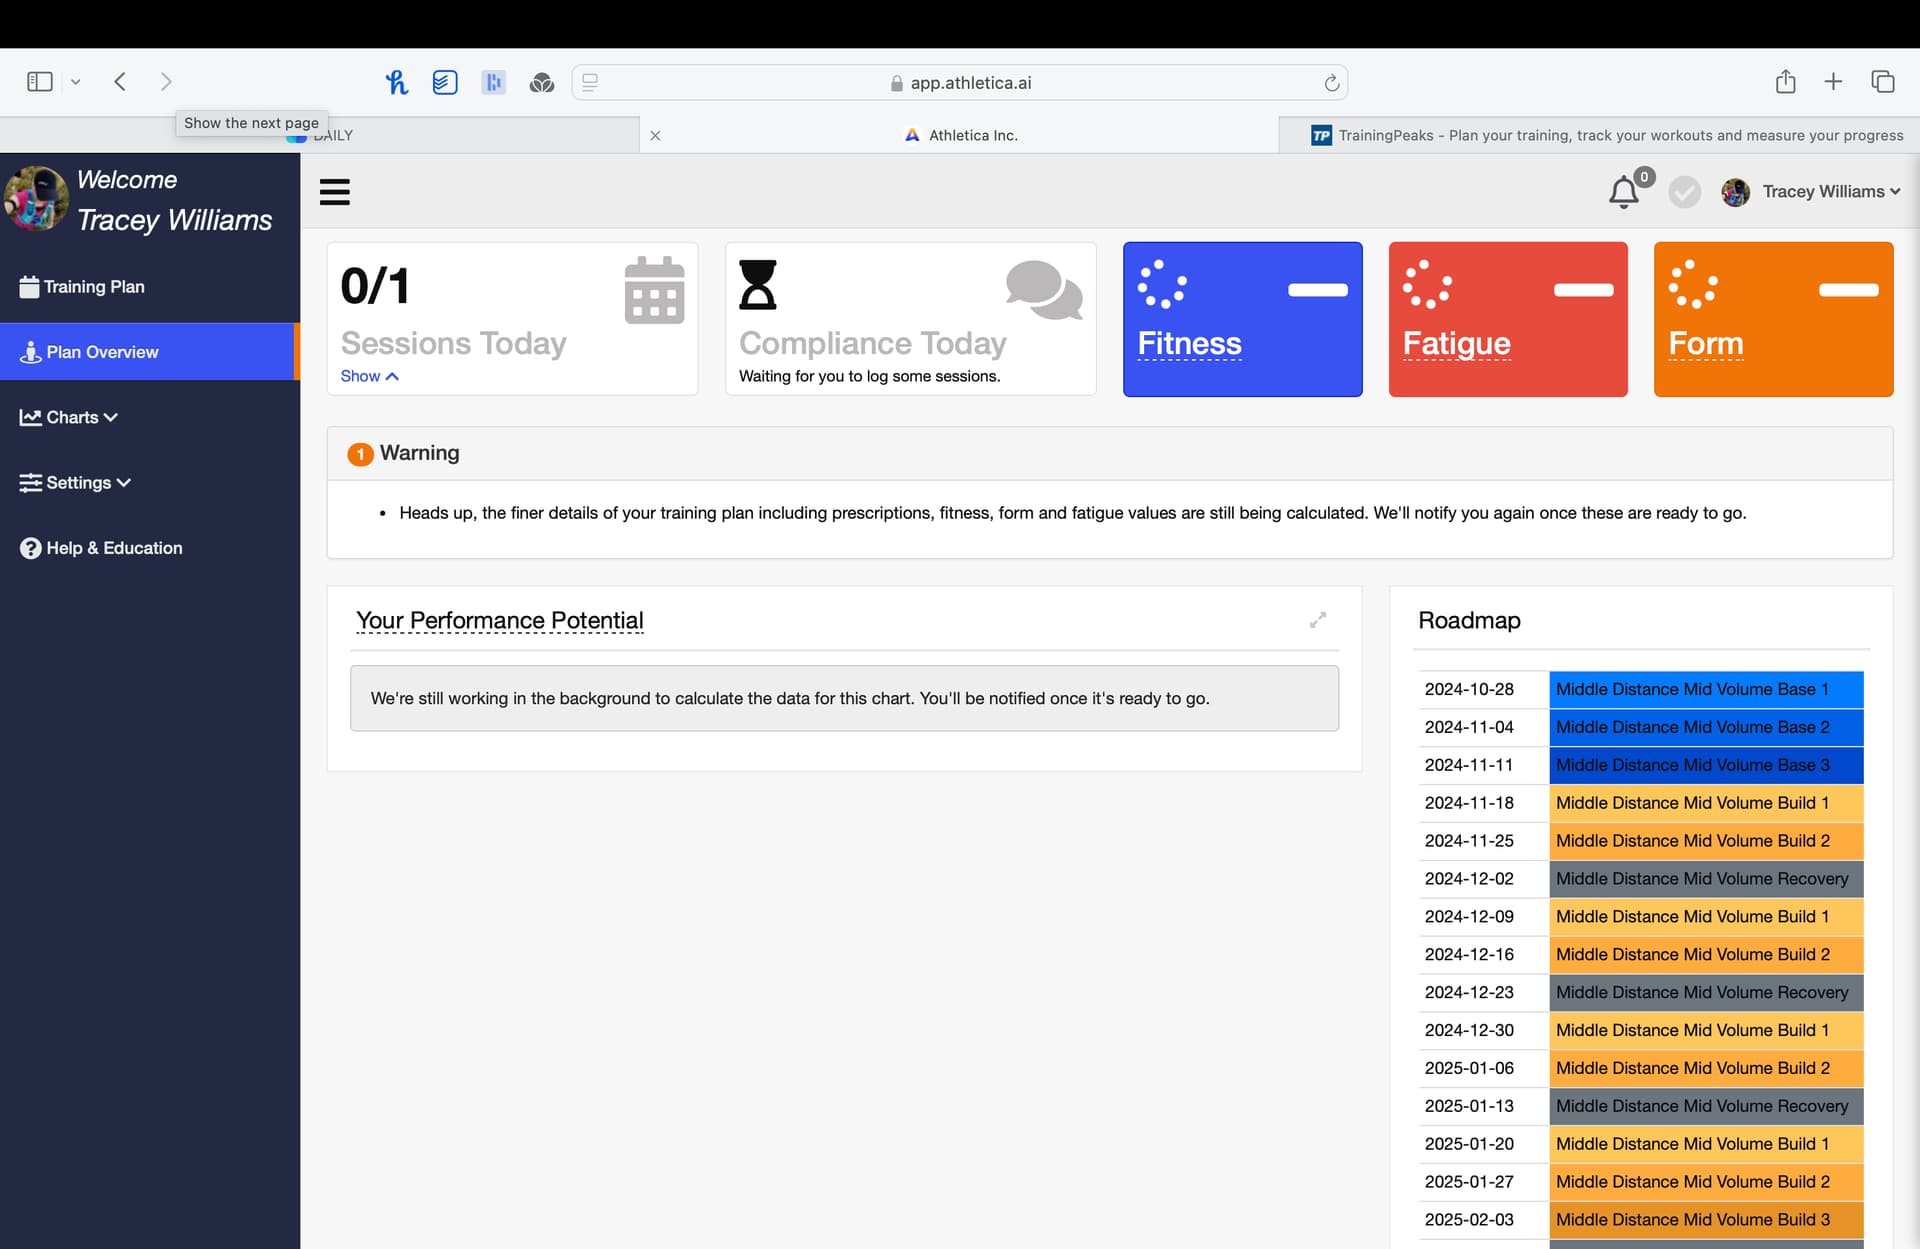Viewport: 1920px width, 1249px height.
Task: Switch to the DAILY tab
Action: click(320, 135)
